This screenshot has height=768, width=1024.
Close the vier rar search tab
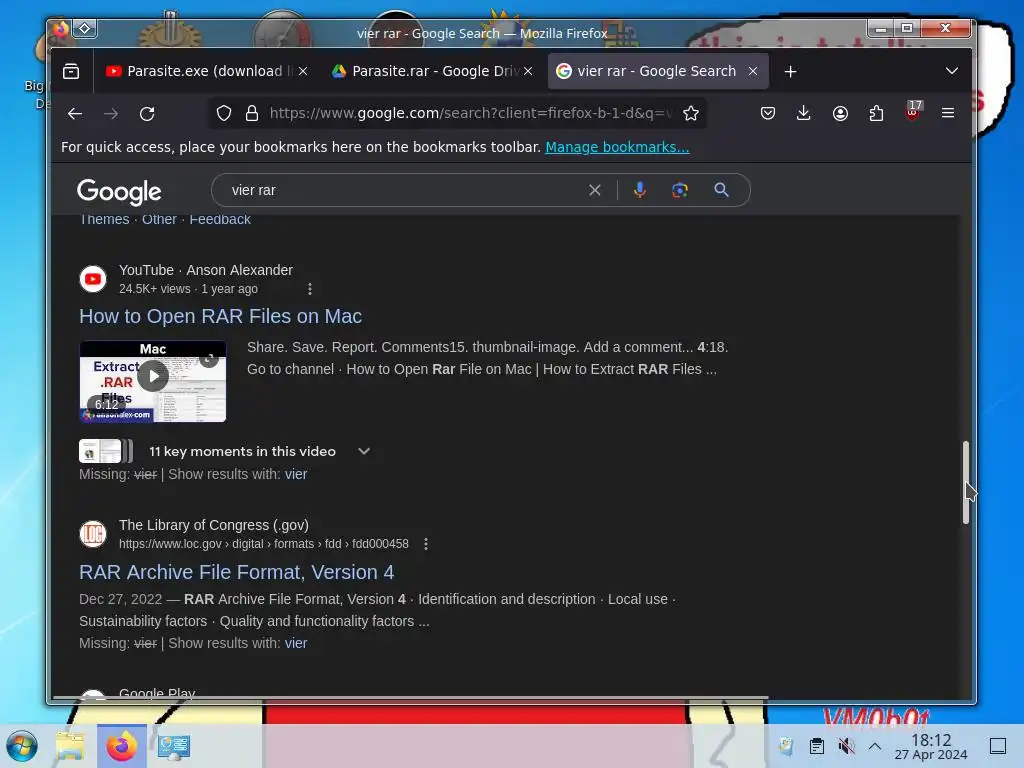tap(753, 71)
